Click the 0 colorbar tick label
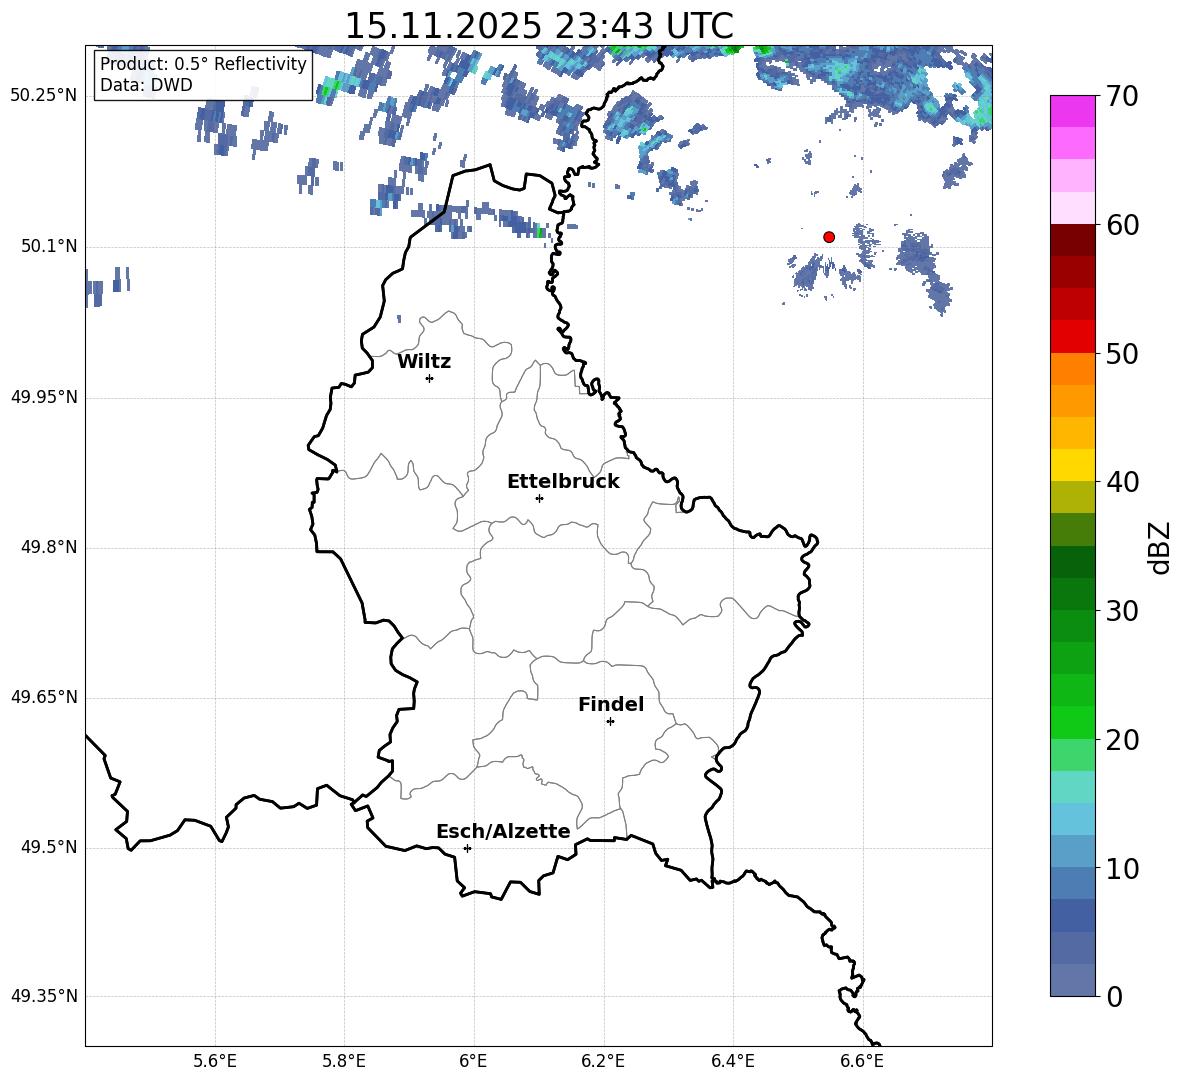The width and height of the screenshot is (1184, 1081). (1115, 996)
